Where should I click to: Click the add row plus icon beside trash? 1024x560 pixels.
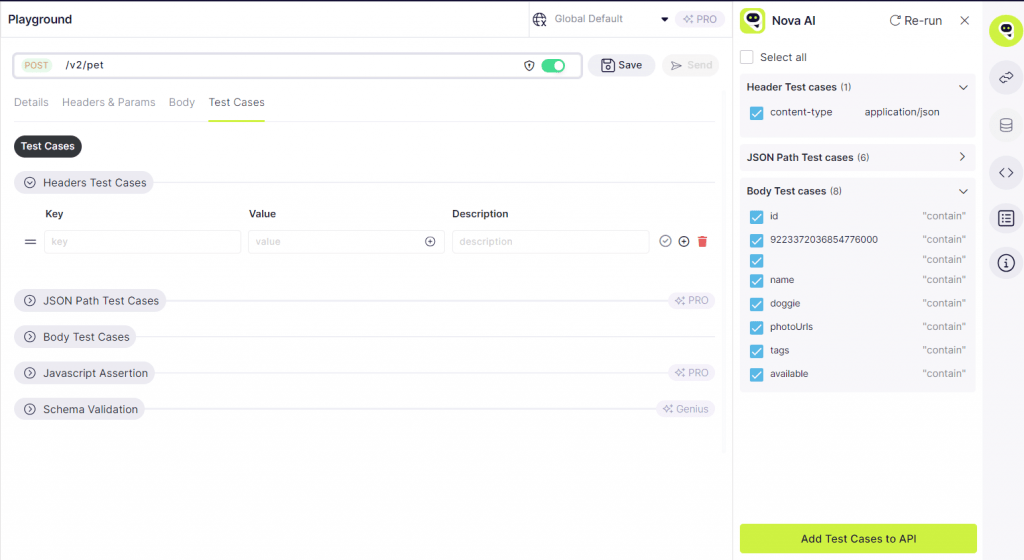tap(684, 242)
